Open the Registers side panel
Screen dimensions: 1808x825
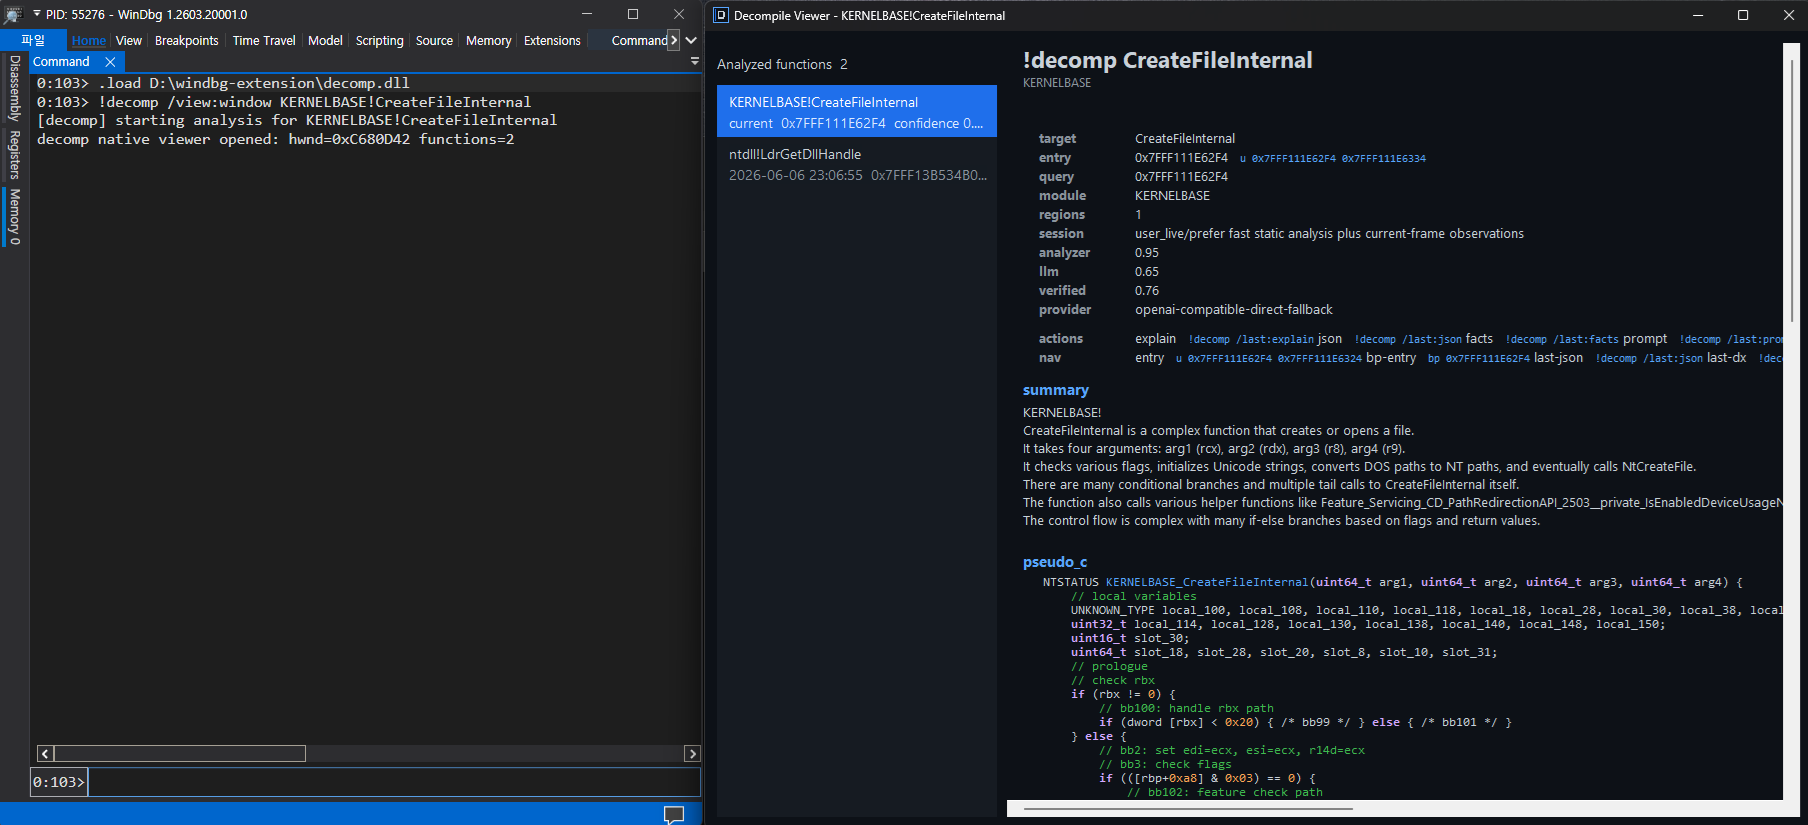[14, 154]
